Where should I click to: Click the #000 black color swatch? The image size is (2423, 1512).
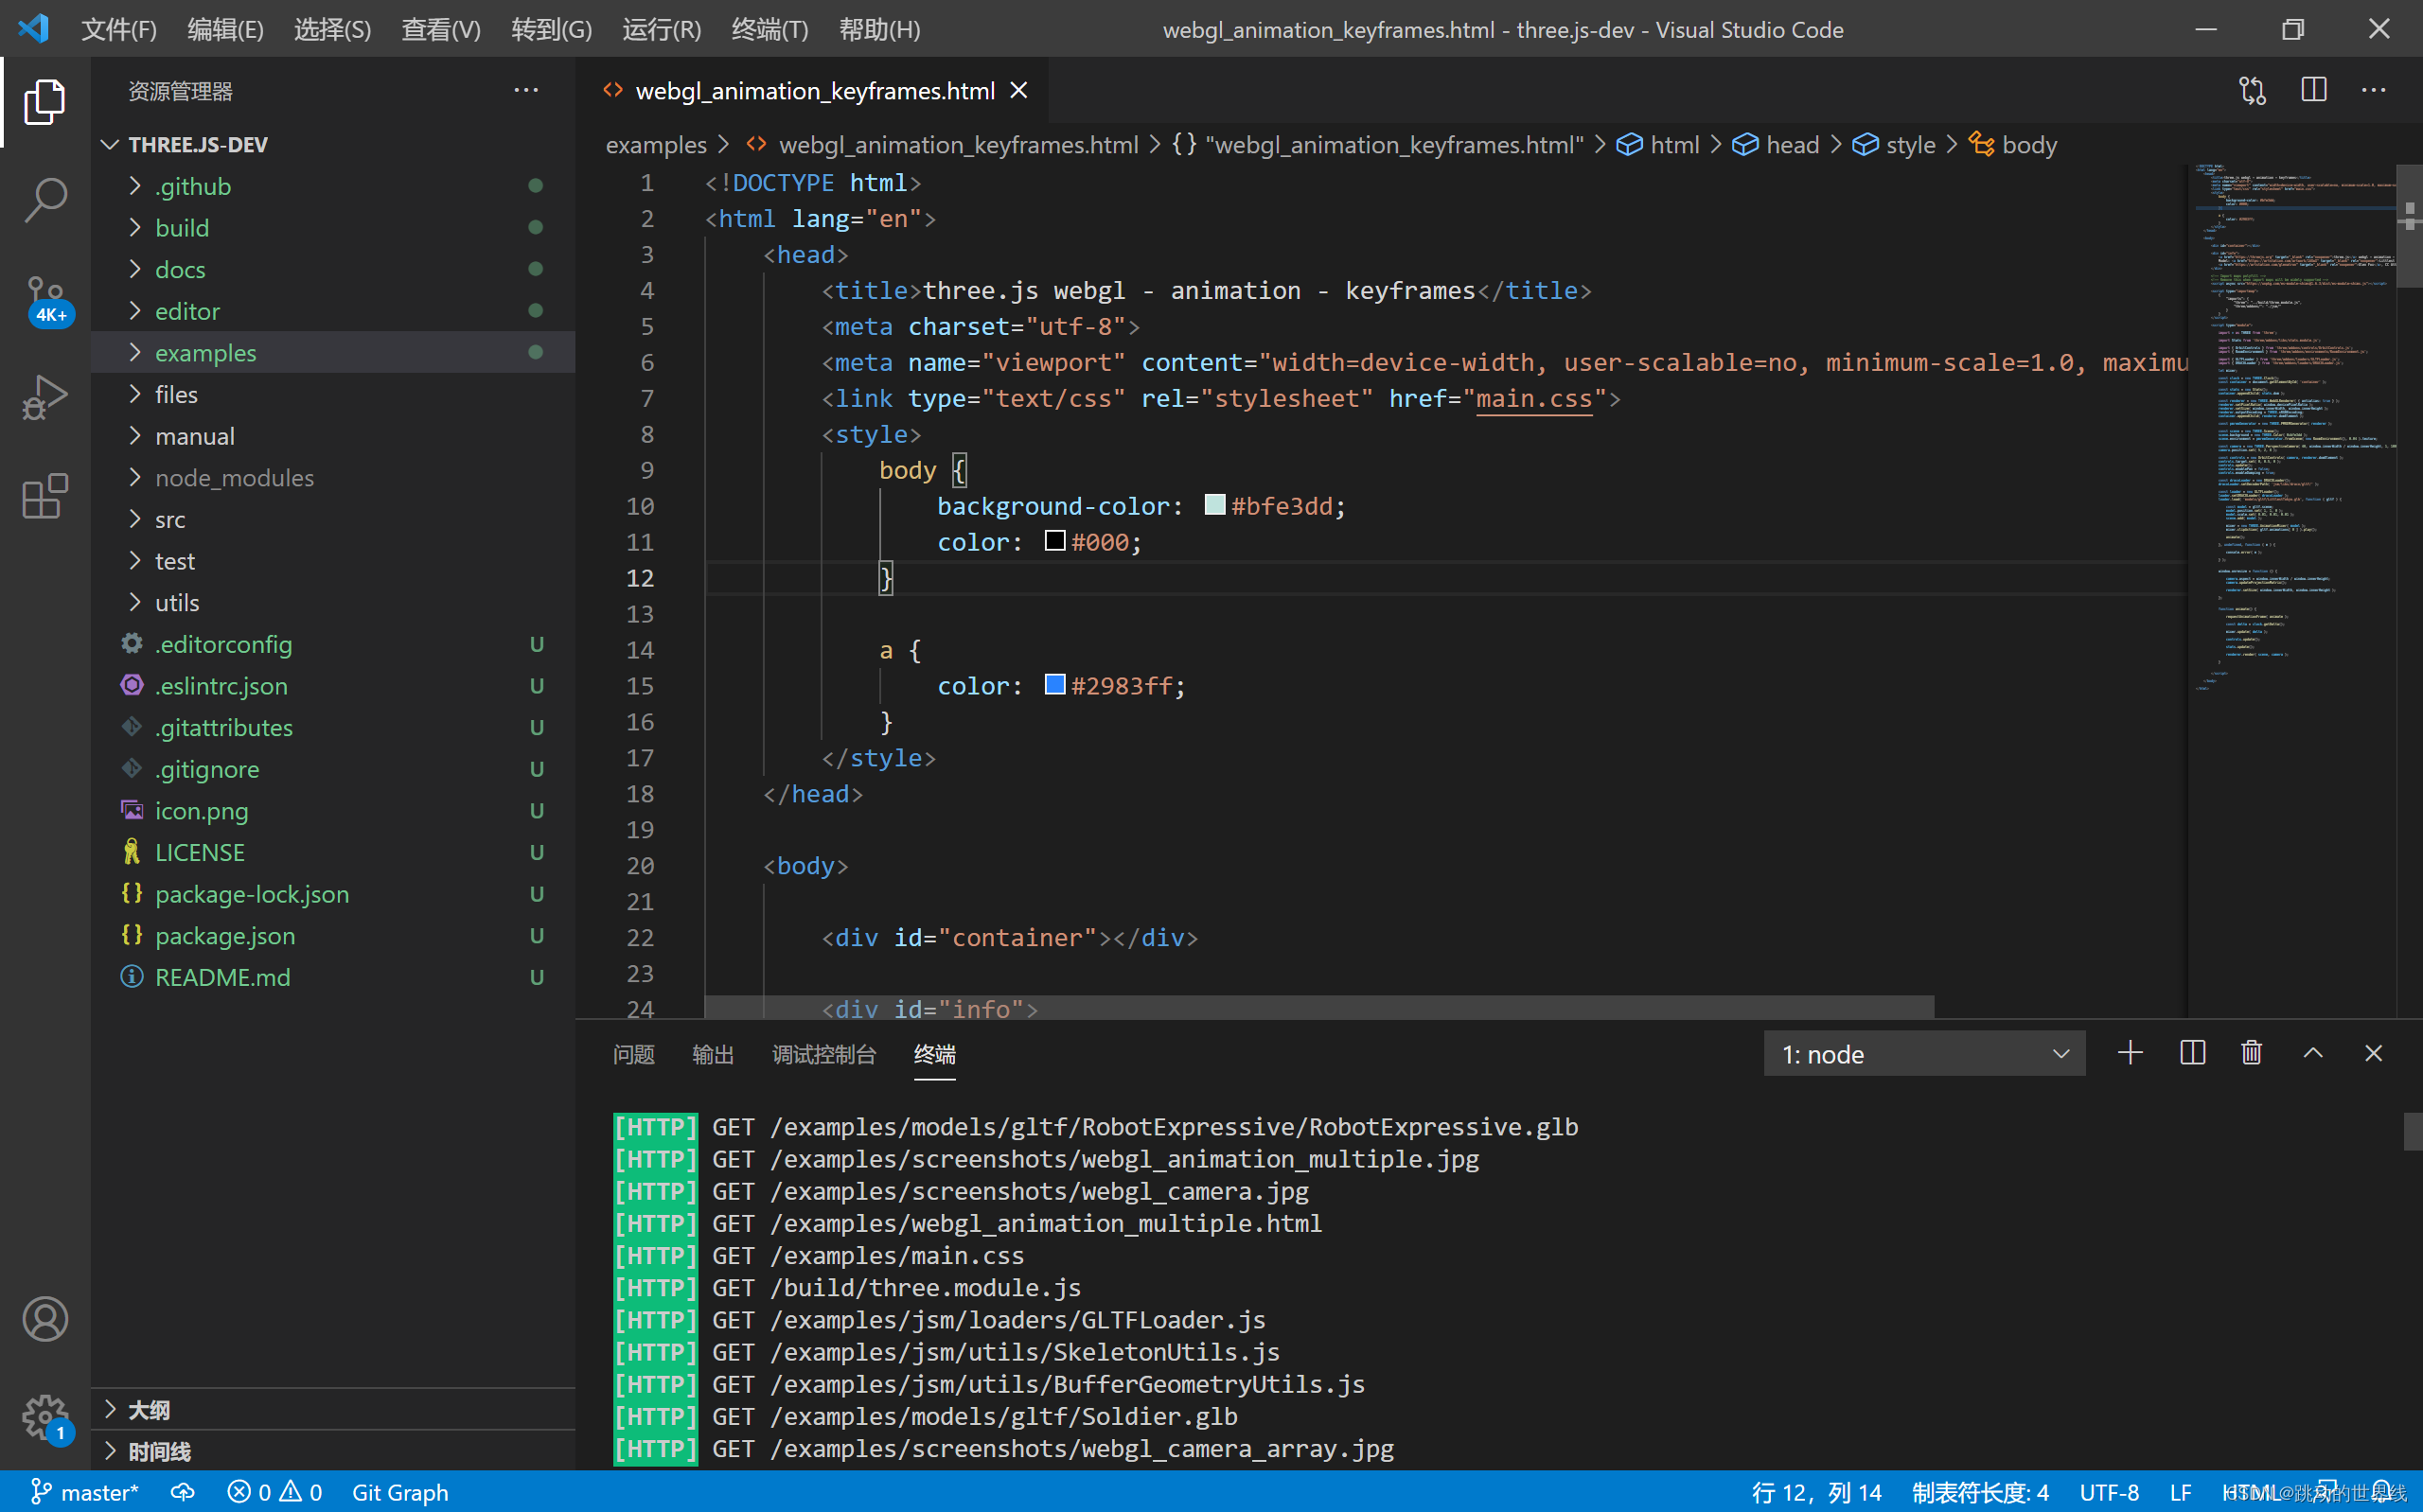point(1055,541)
